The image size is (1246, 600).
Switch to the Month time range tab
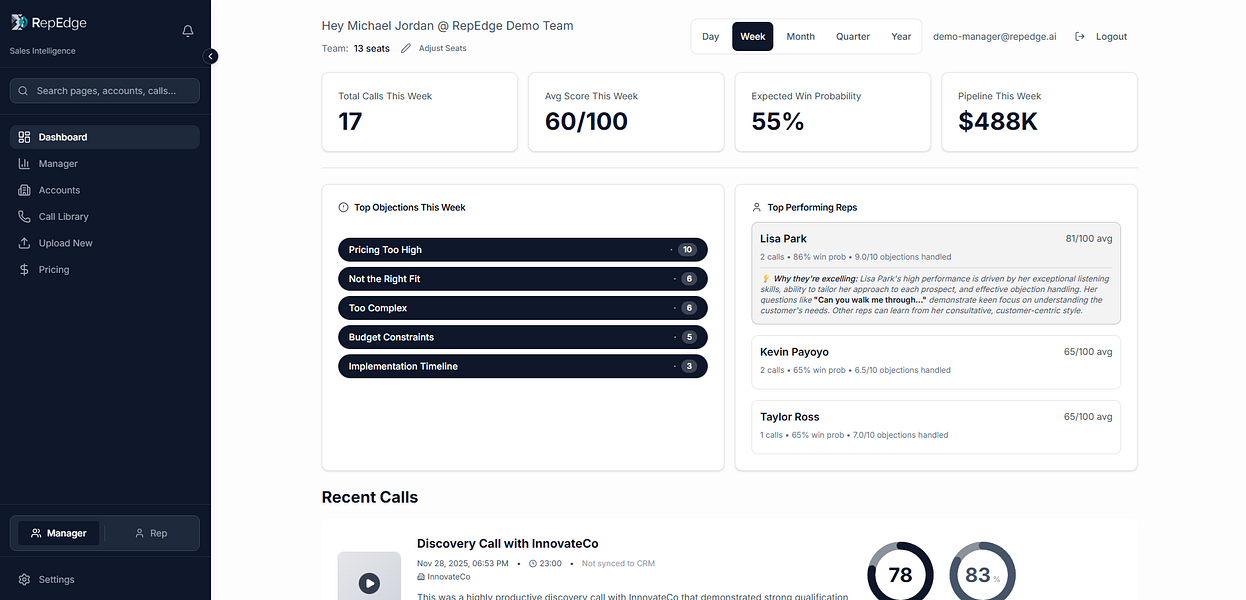(x=800, y=36)
